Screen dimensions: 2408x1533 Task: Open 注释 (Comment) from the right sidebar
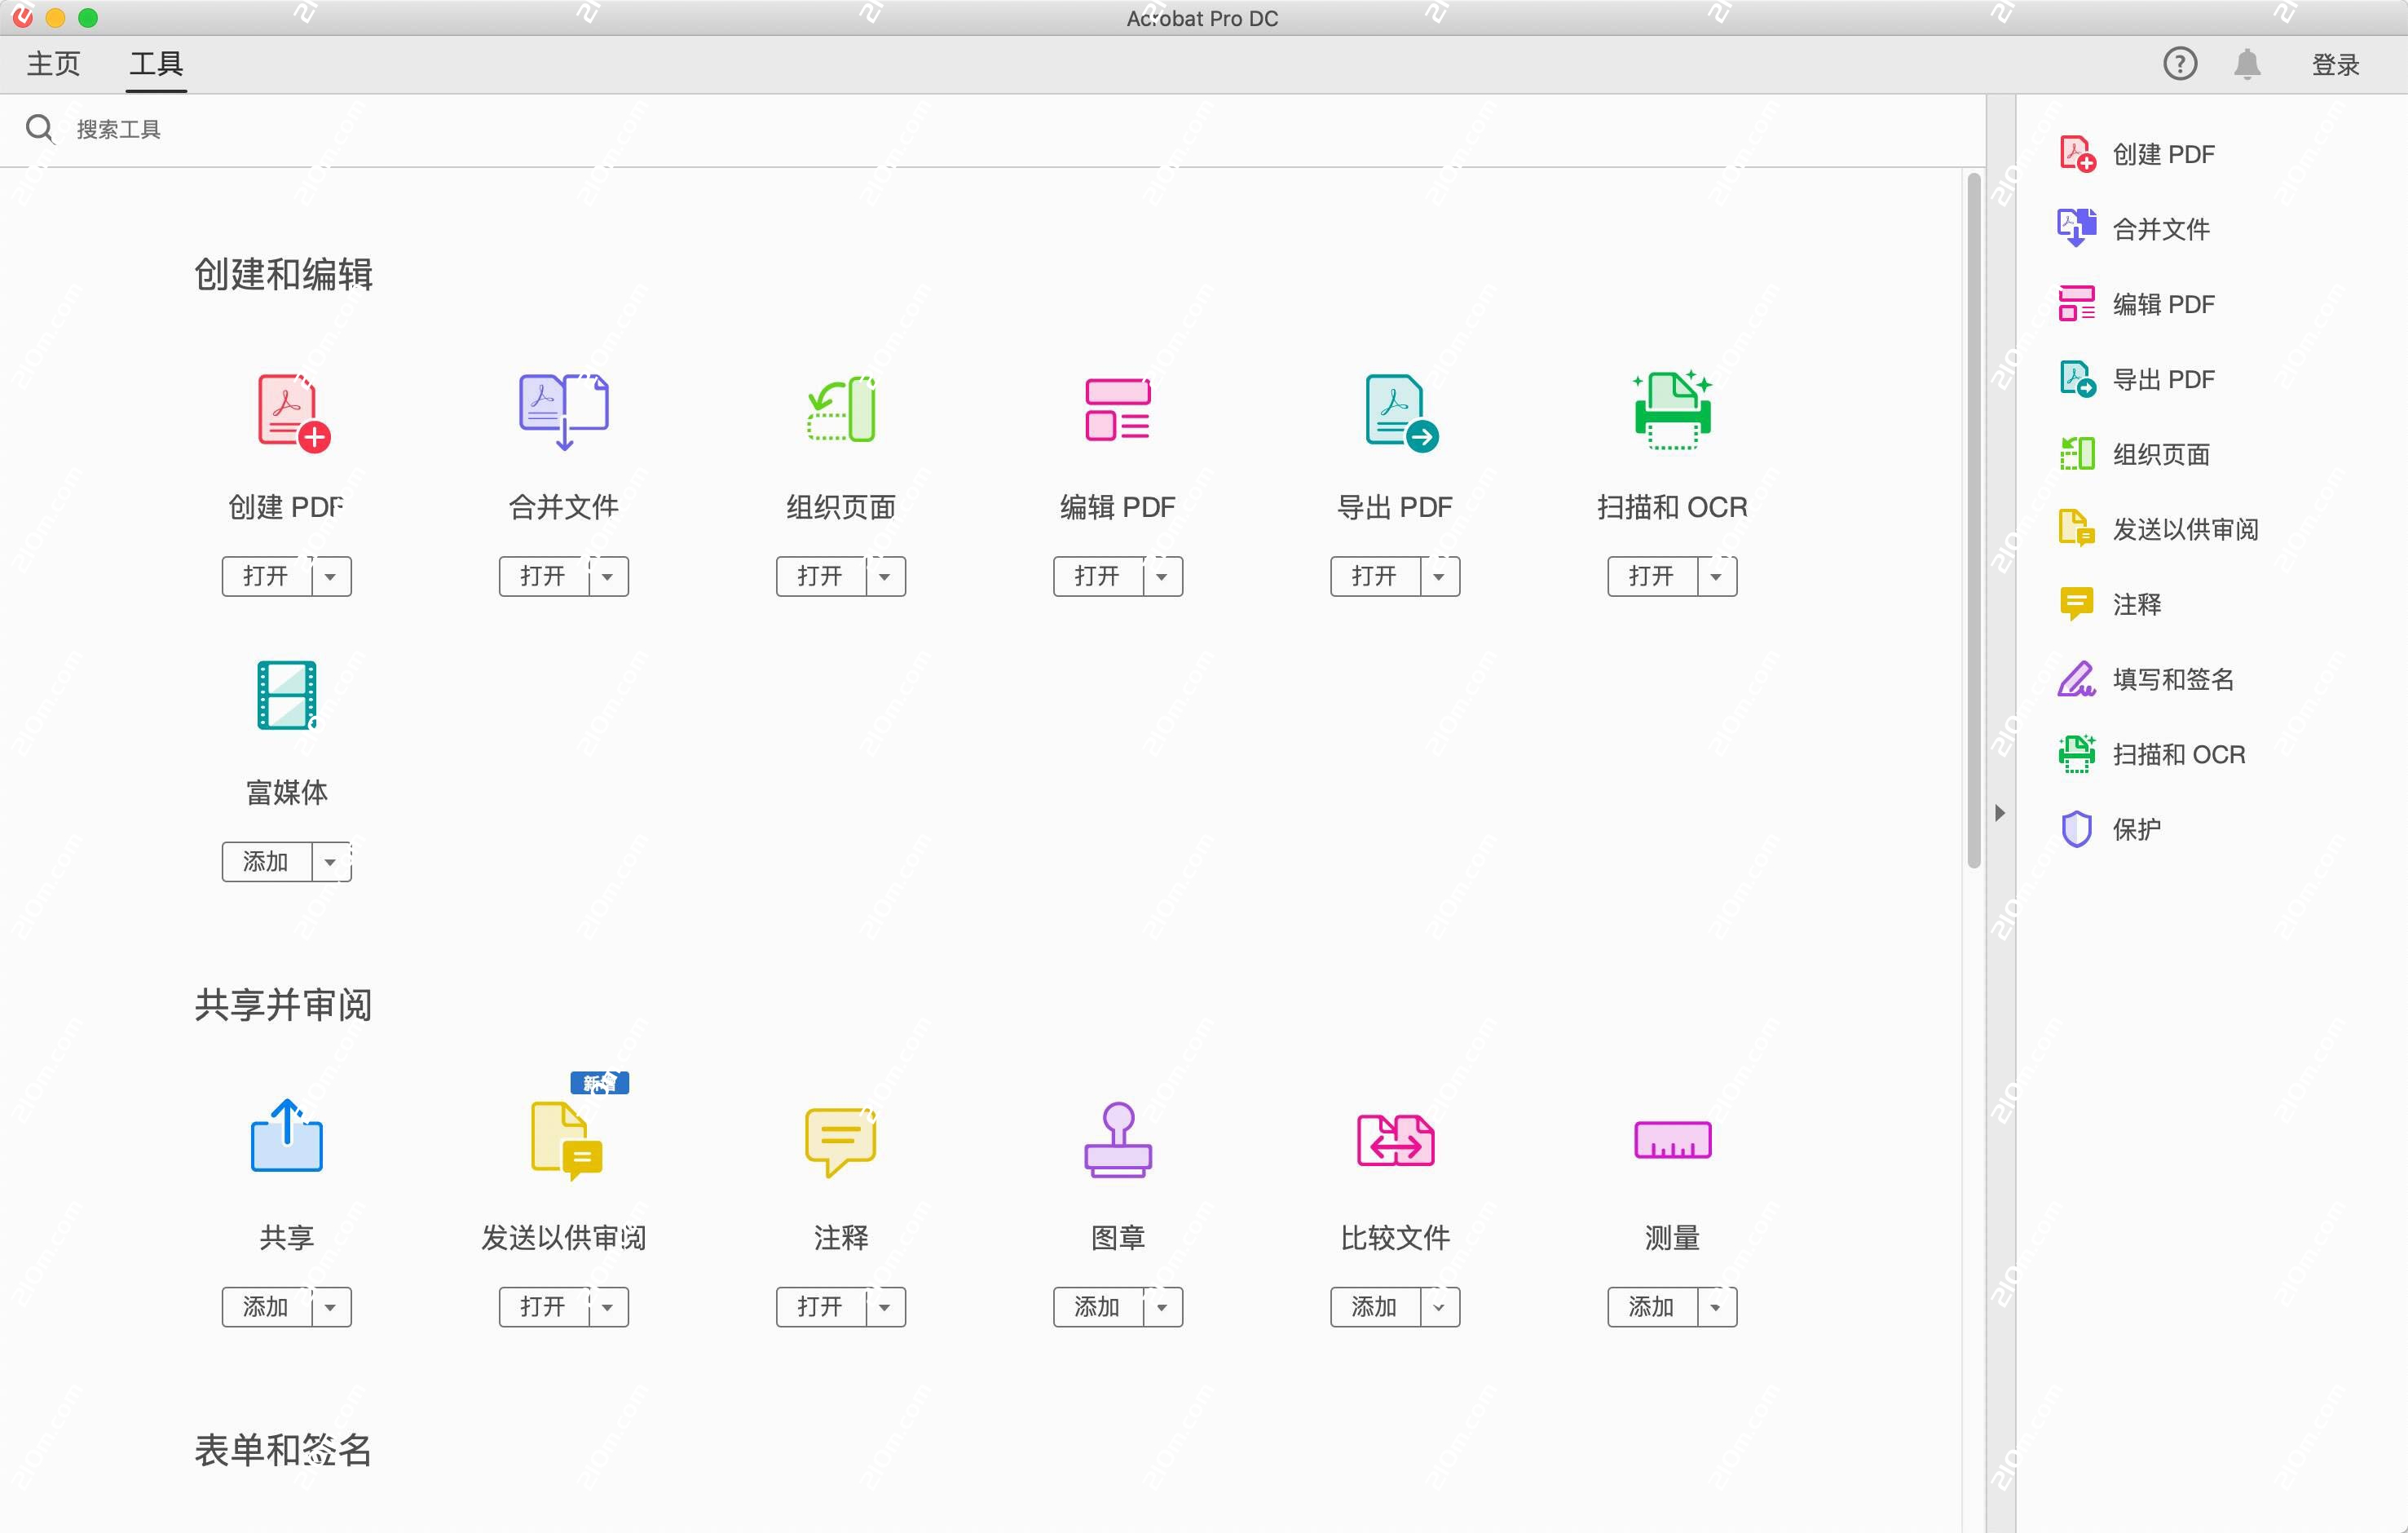[2136, 604]
